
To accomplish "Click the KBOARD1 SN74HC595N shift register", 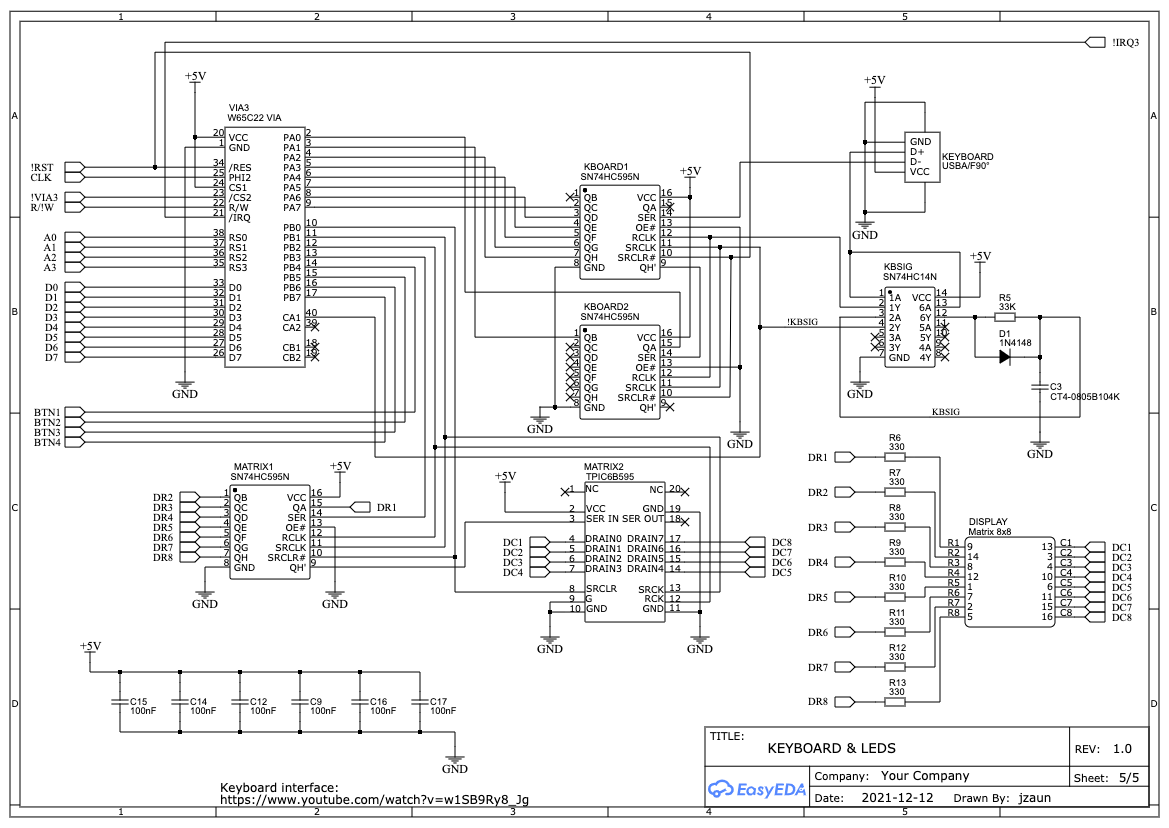I will (x=620, y=232).
